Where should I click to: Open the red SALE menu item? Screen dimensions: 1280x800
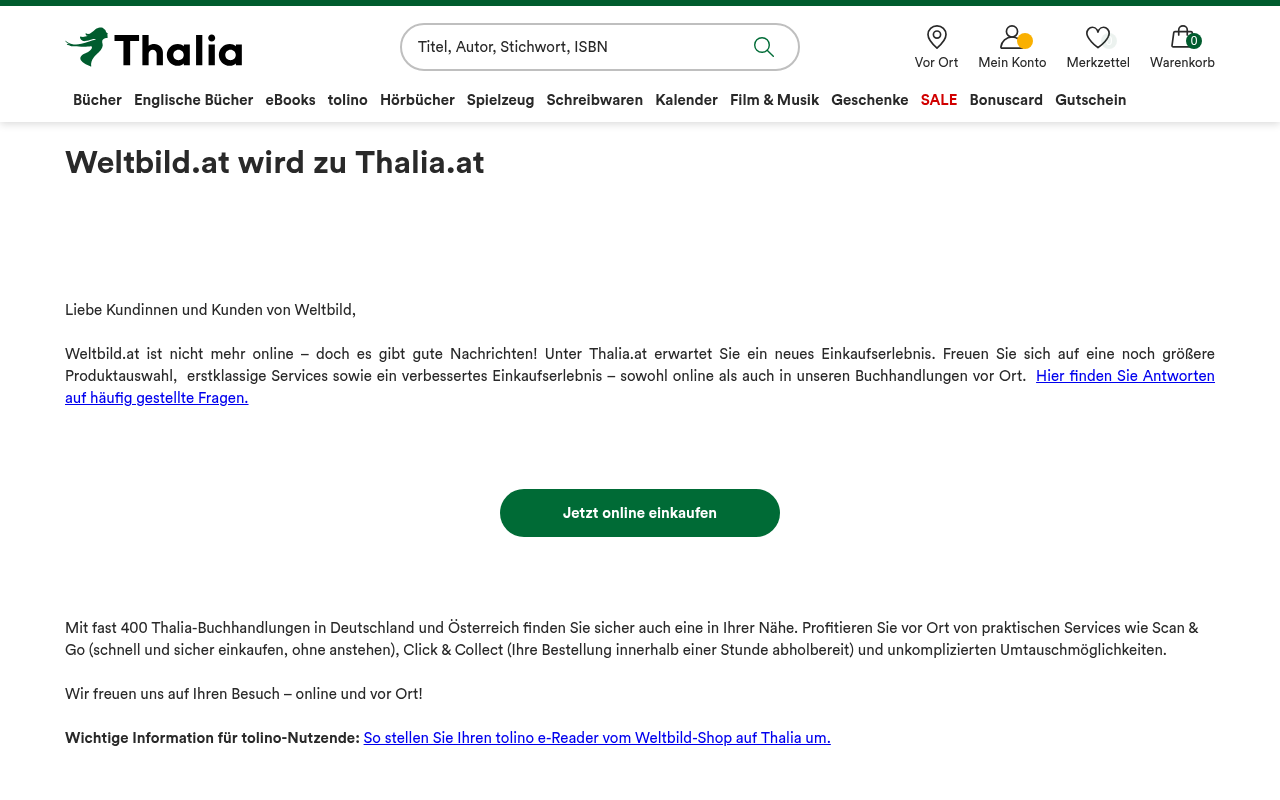pos(939,100)
